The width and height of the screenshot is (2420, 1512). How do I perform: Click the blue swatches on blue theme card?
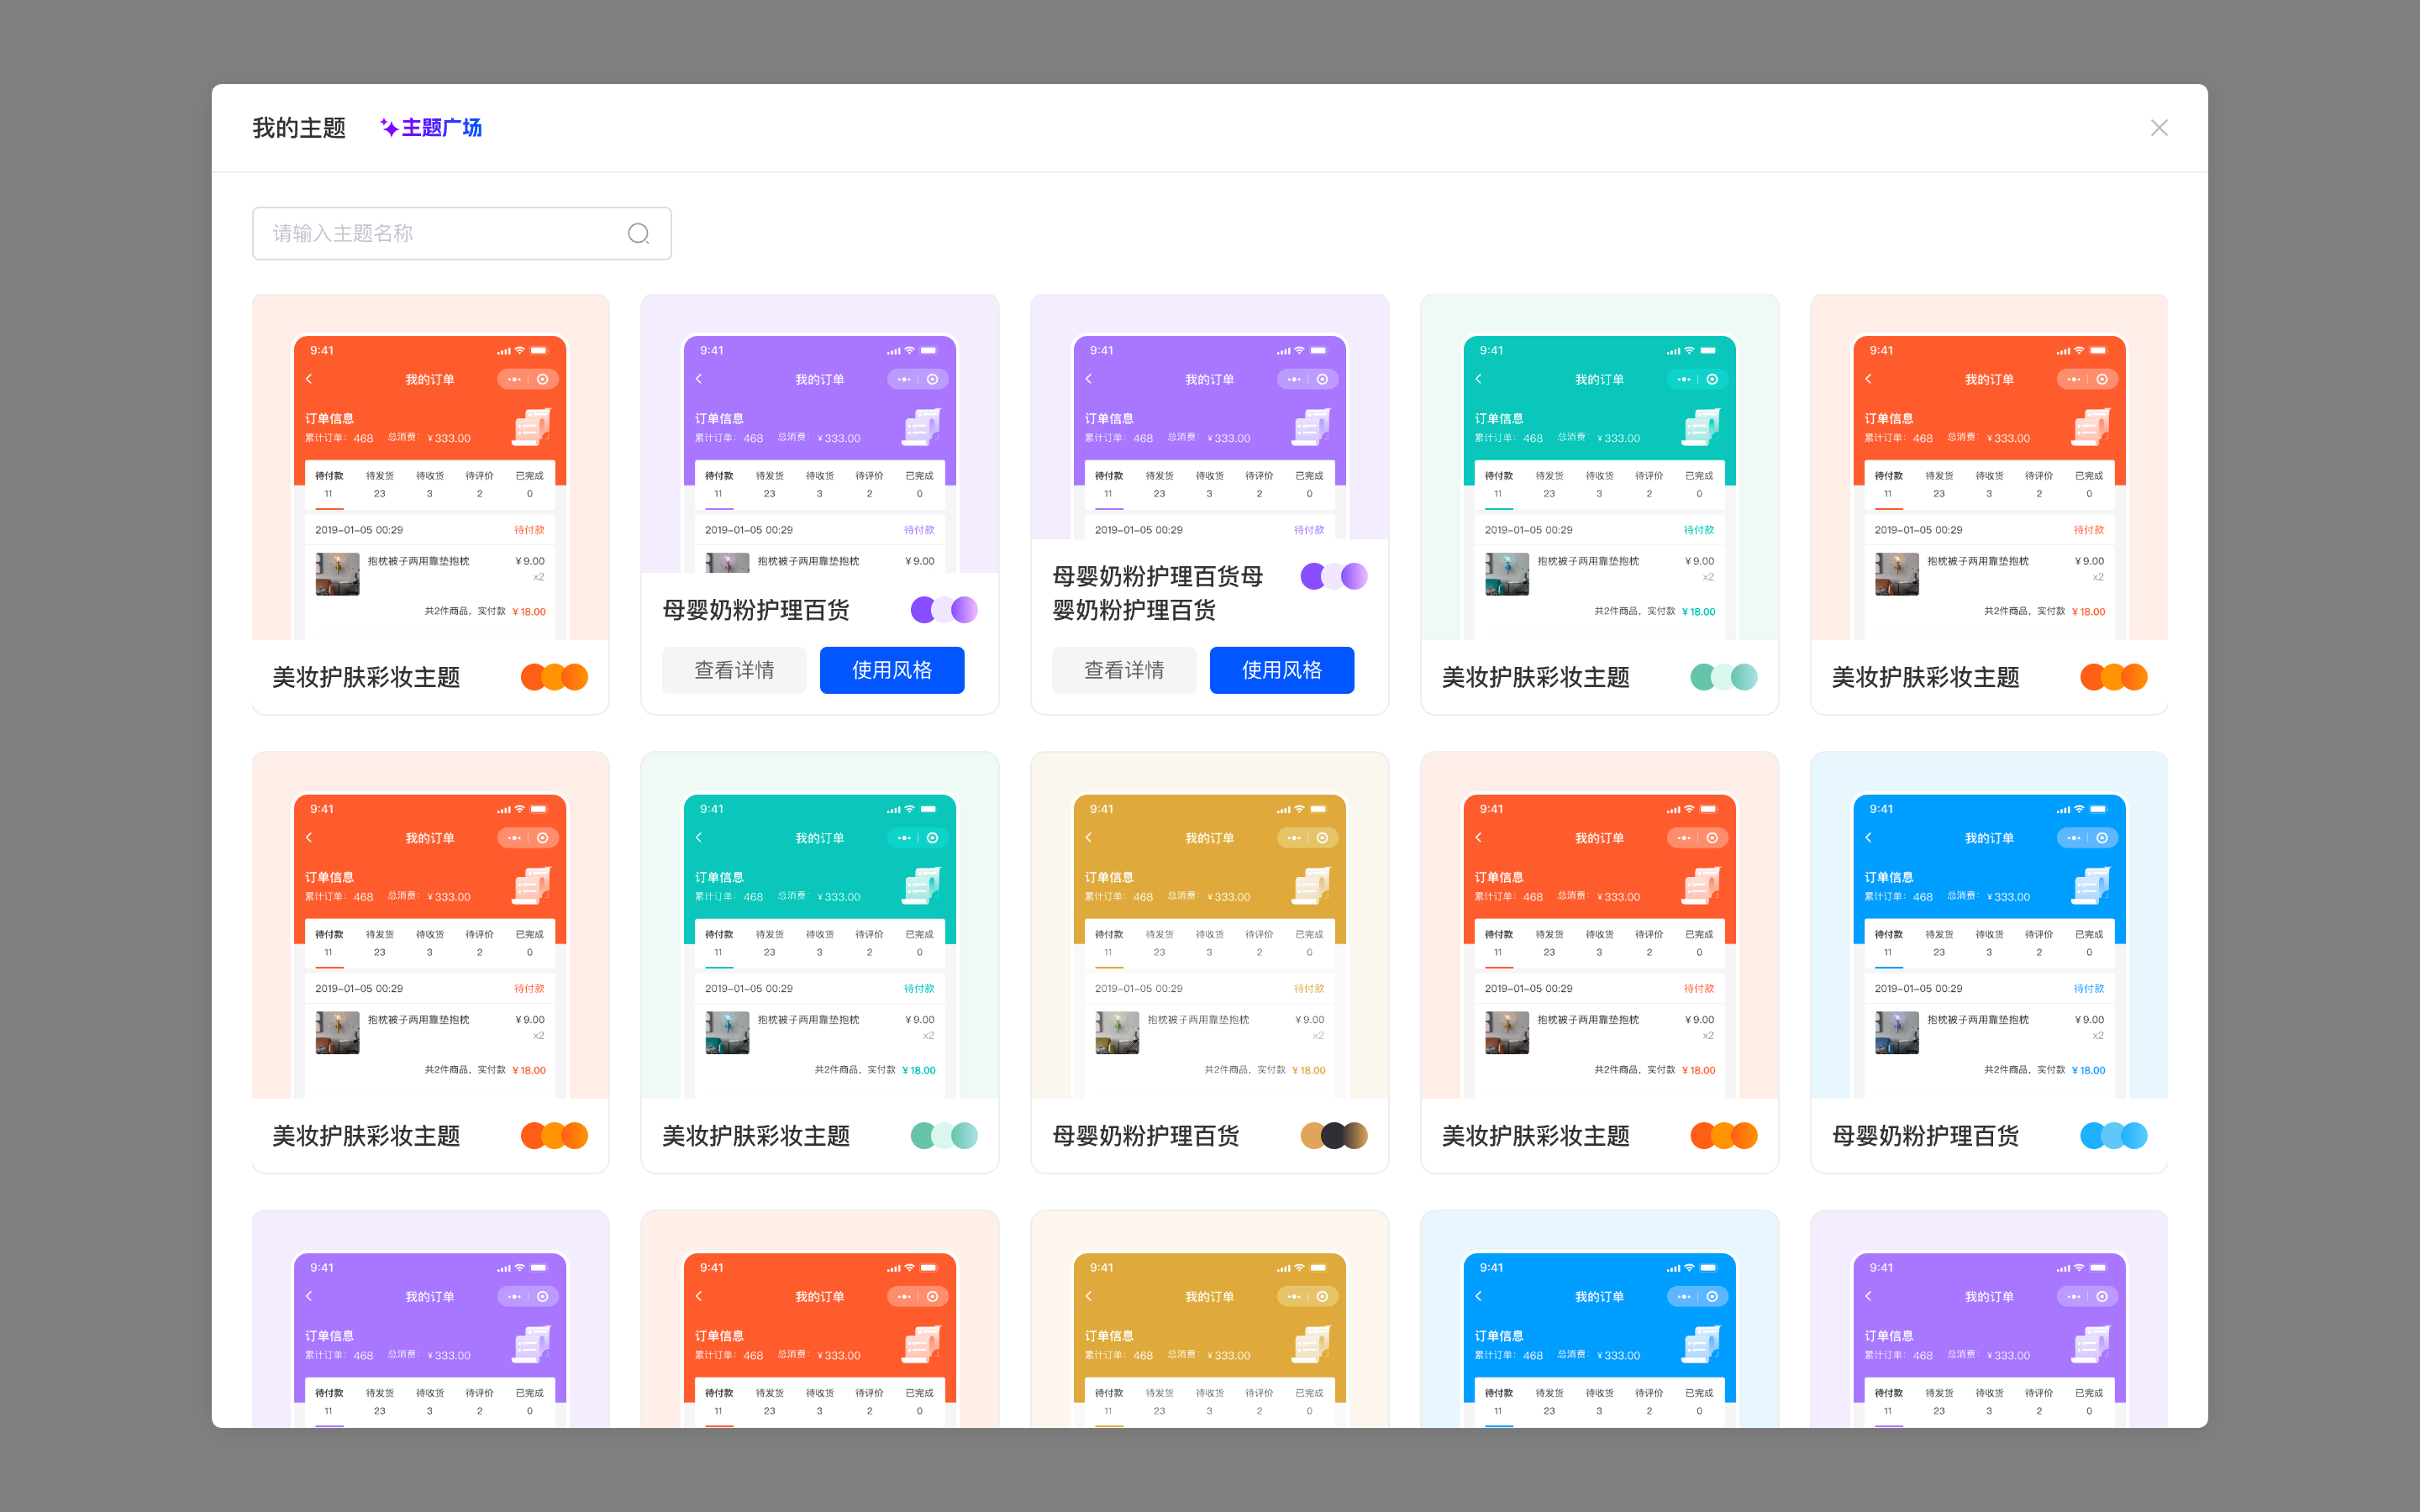(x=2113, y=1136)
